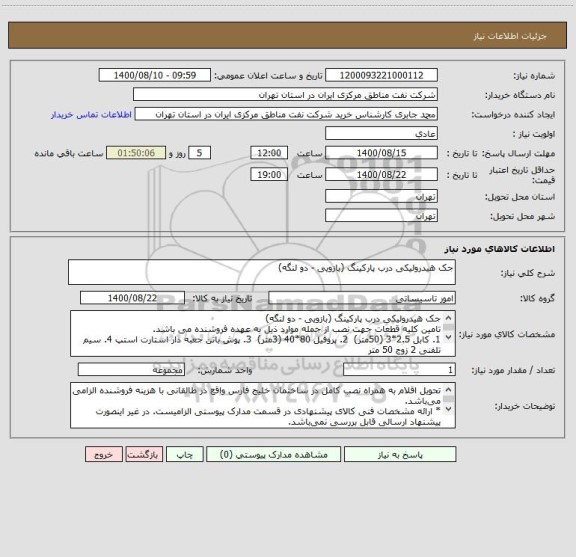Click اطلاعات کالاهای مورد نیاز section heading

click(500, 249)
